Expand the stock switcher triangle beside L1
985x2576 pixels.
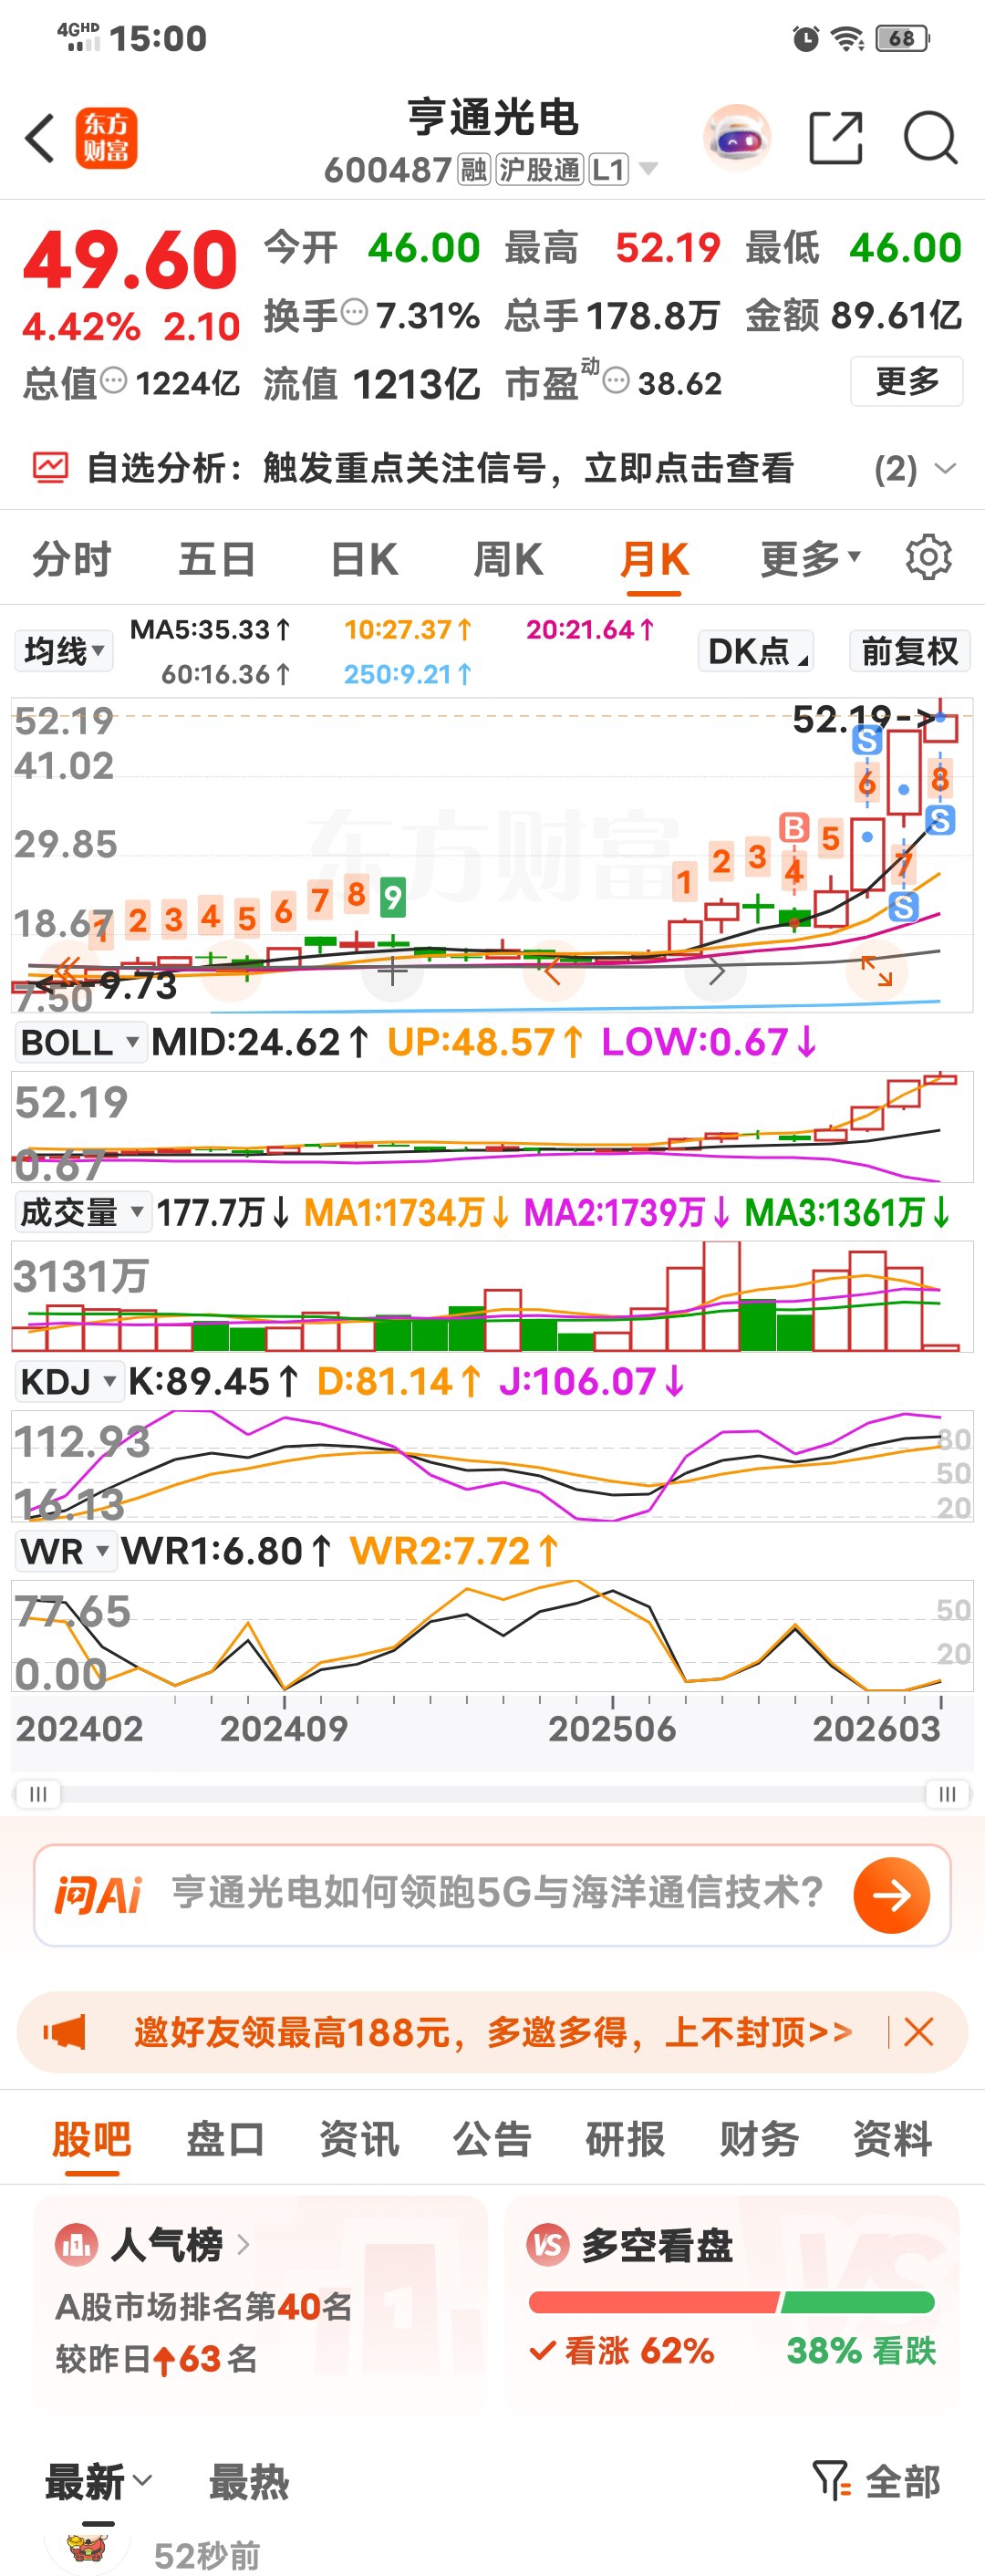tap(648, 169)
